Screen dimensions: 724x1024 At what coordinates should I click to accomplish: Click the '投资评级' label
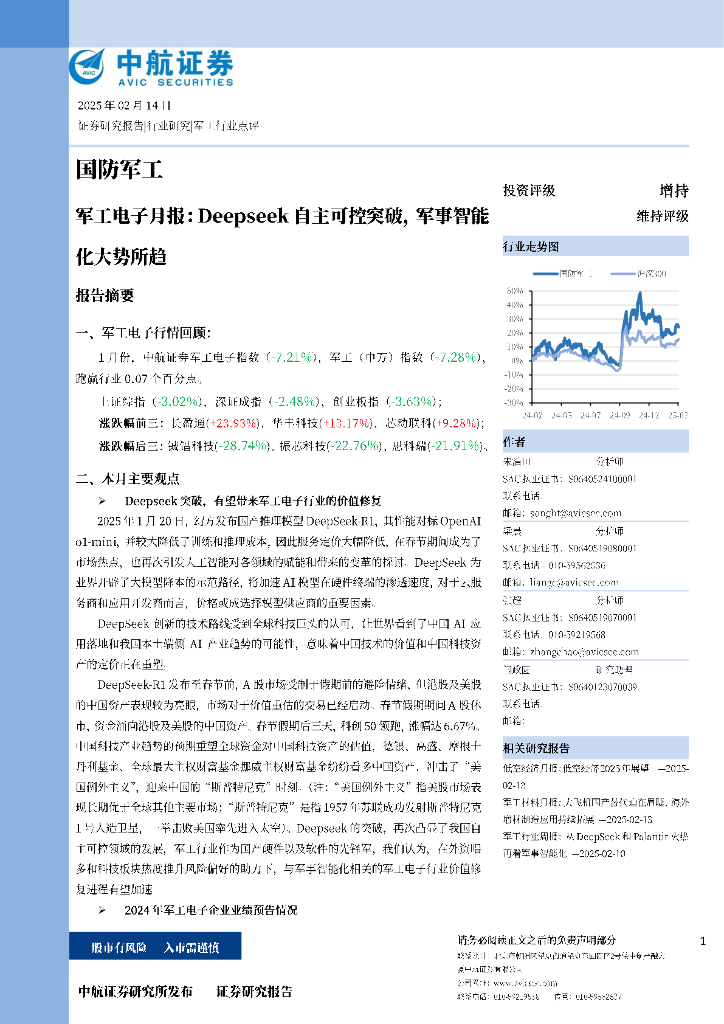click(529, 191)
